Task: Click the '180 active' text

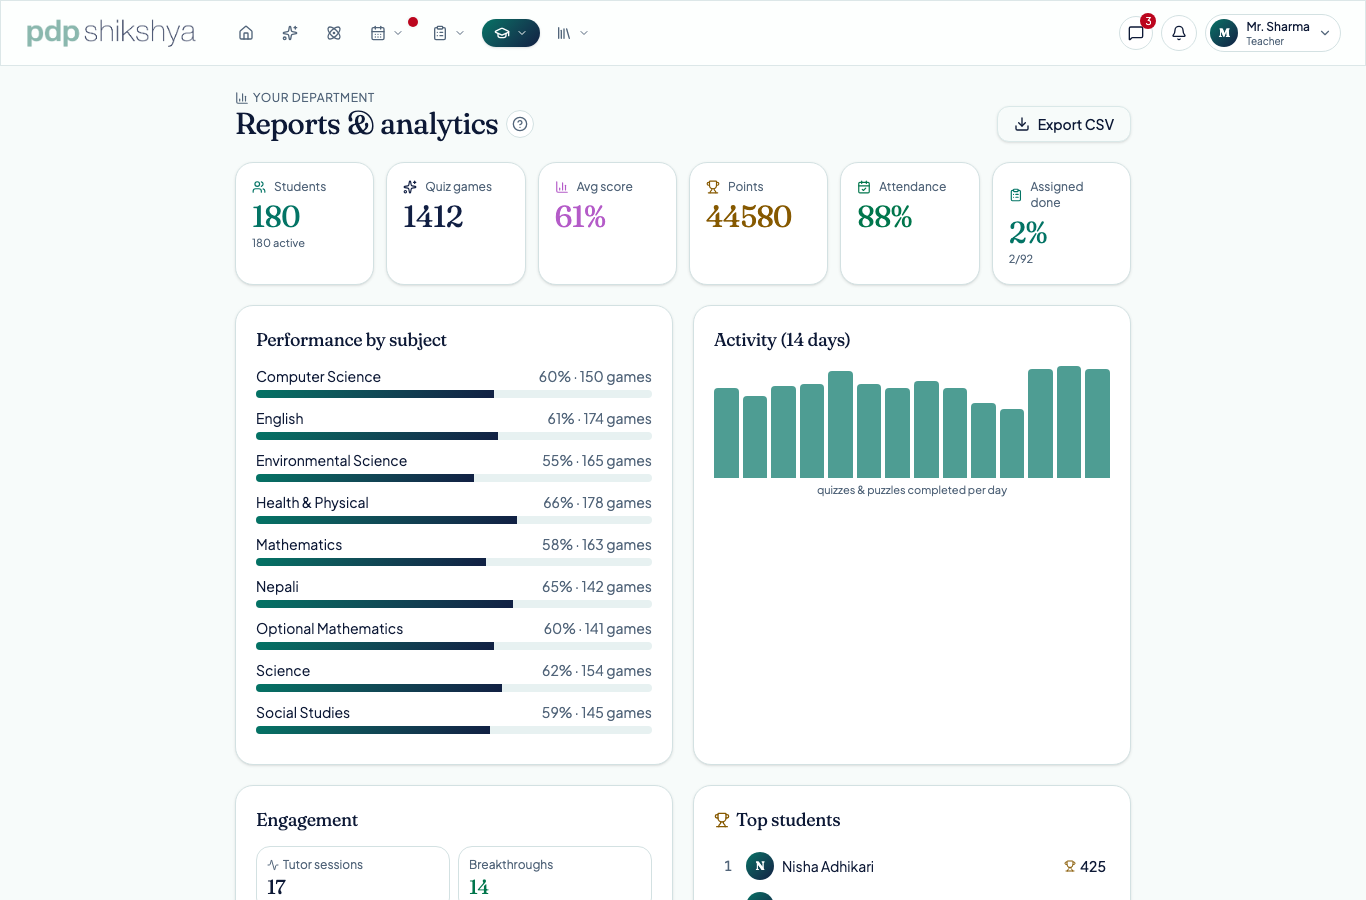Action: pos(278,243)
